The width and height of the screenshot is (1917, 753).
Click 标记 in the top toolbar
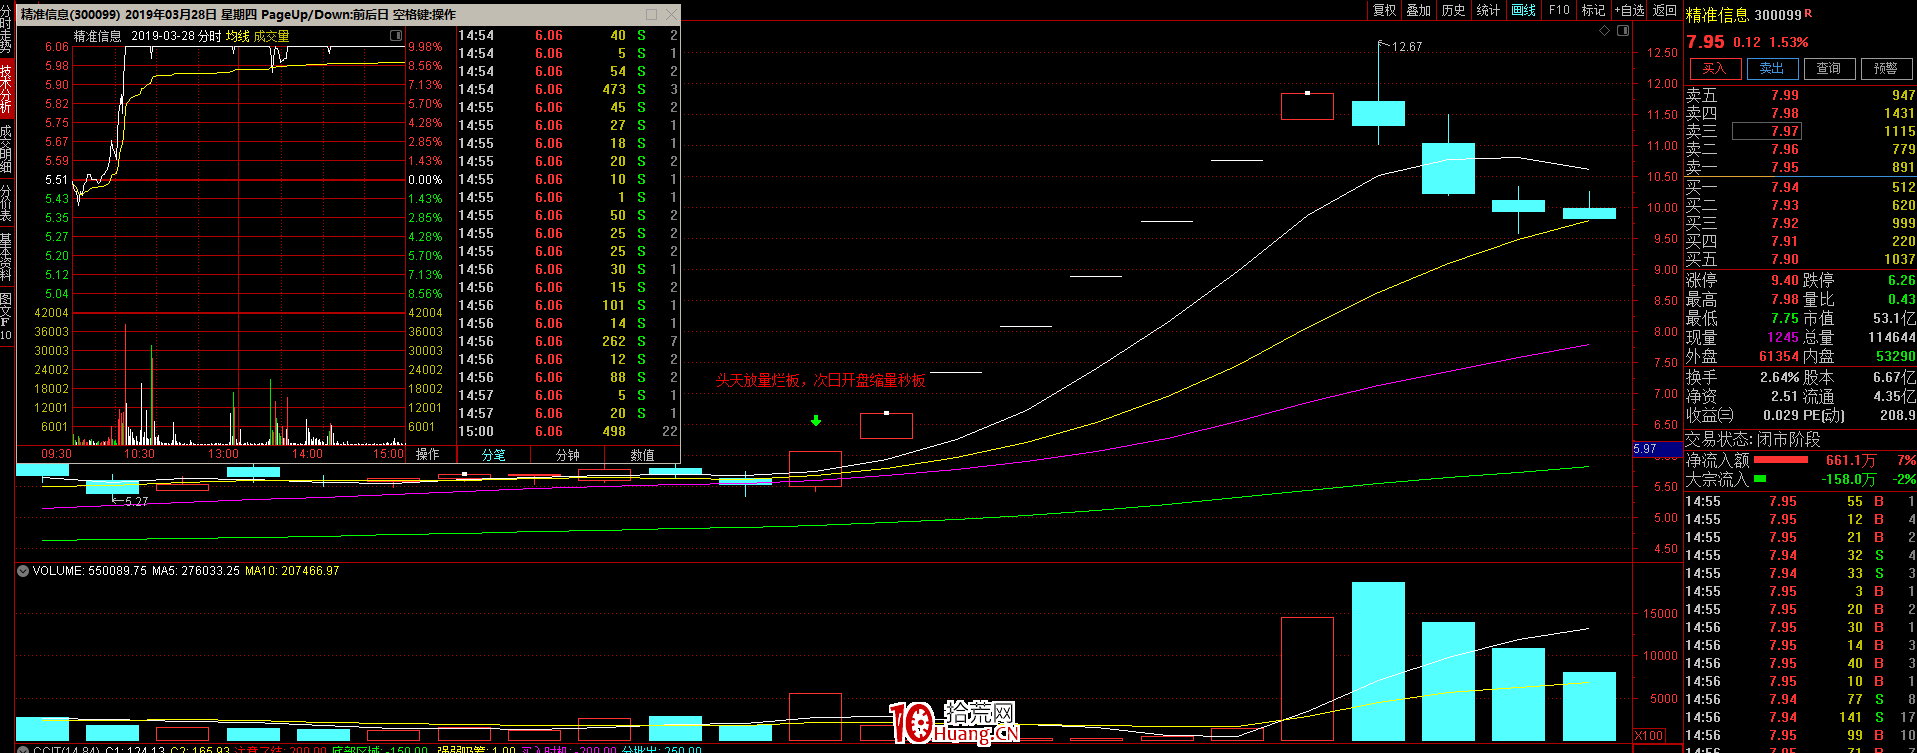[1593, 10]
